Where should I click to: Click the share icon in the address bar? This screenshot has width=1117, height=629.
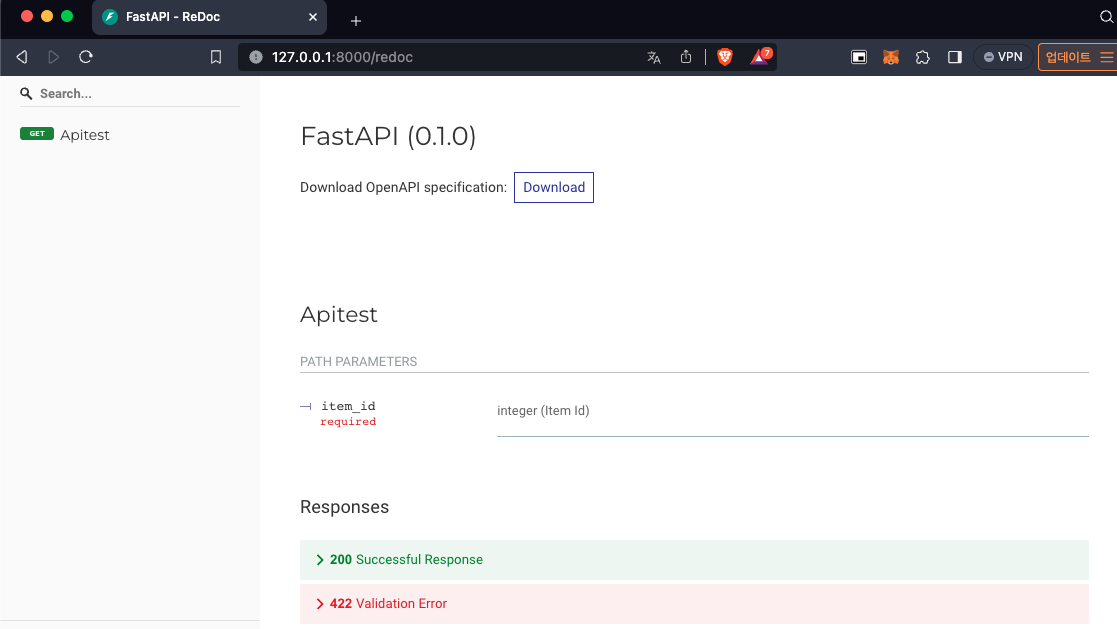[686, 57]
